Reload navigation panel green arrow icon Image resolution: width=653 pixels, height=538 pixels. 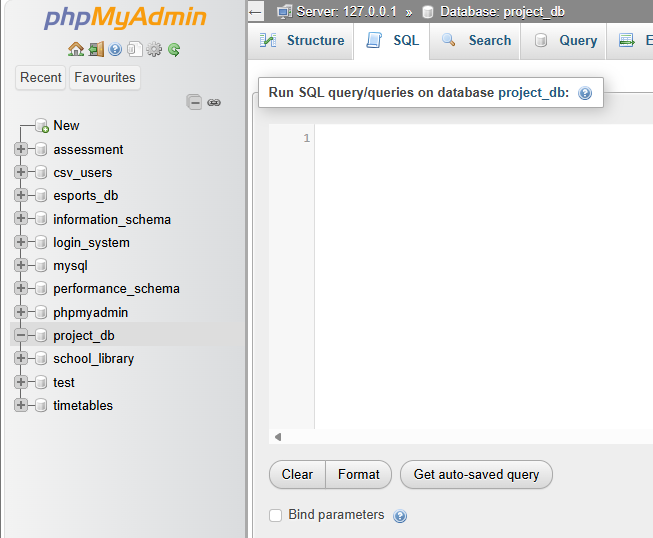click(x=174, y=50)
